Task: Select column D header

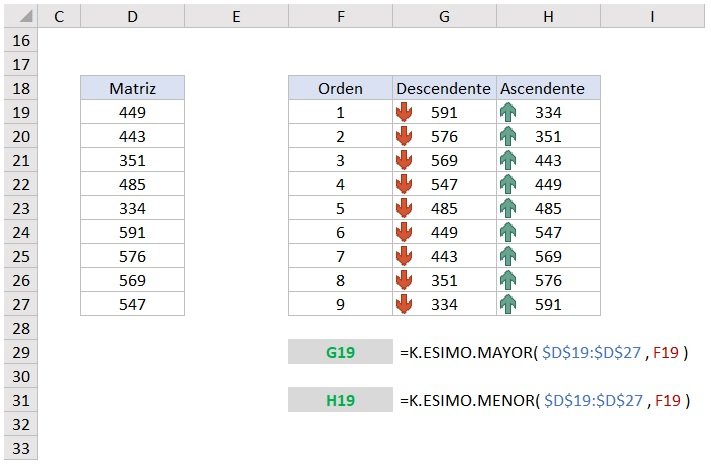Action: pos(132,16)
